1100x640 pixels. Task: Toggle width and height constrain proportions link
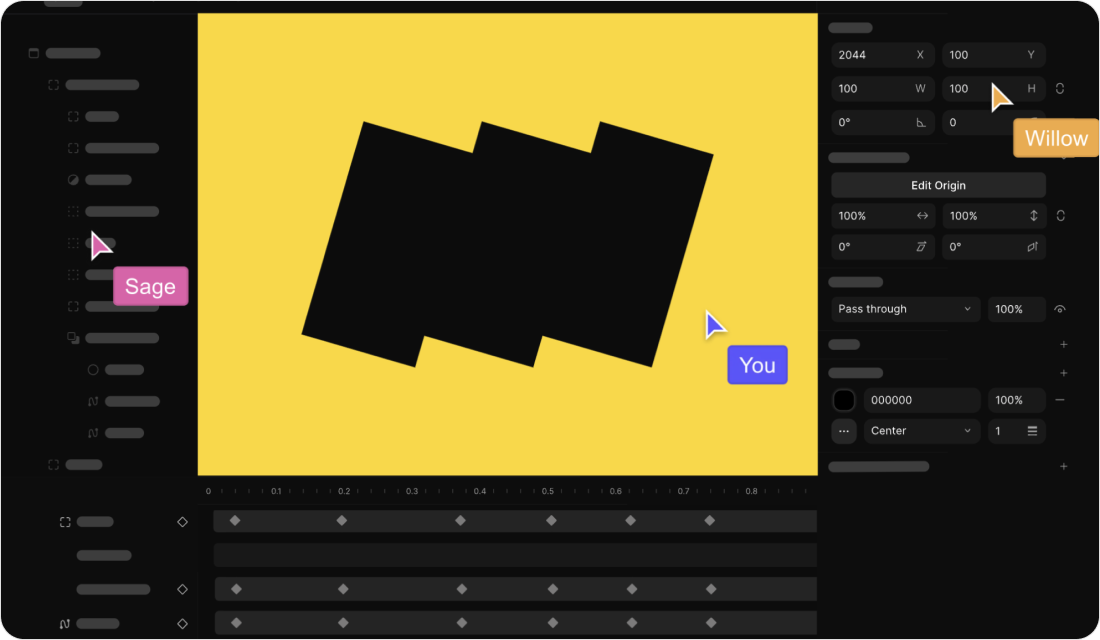pos(1060,88)
